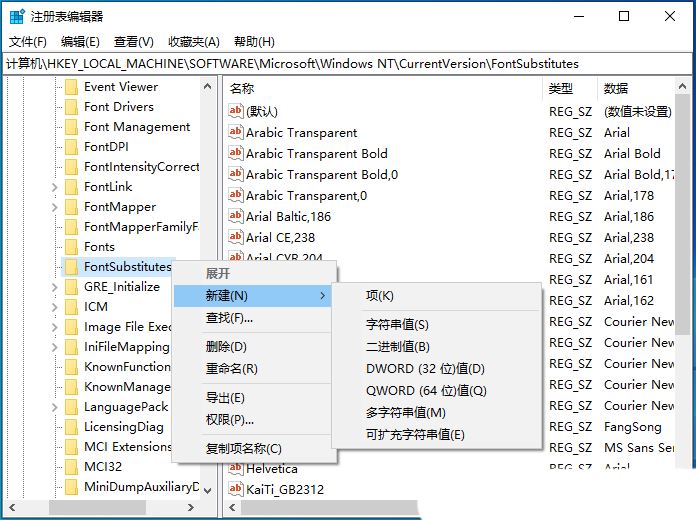Click the Event Viewer folder icon
Image resolution: width=696 pixels, height=520 pixels.
pos(71,87)
